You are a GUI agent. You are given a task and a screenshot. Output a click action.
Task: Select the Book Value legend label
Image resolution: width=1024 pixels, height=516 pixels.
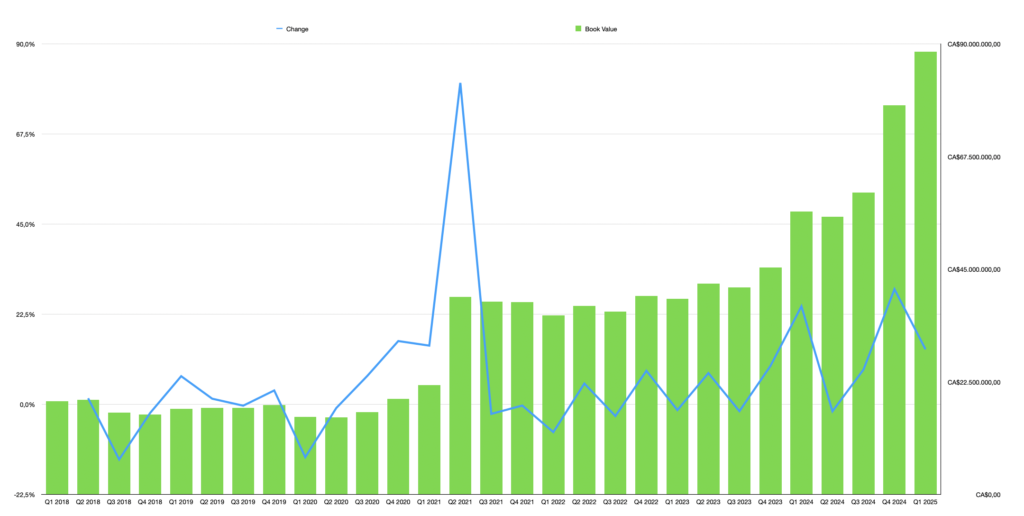click(601, 29)
